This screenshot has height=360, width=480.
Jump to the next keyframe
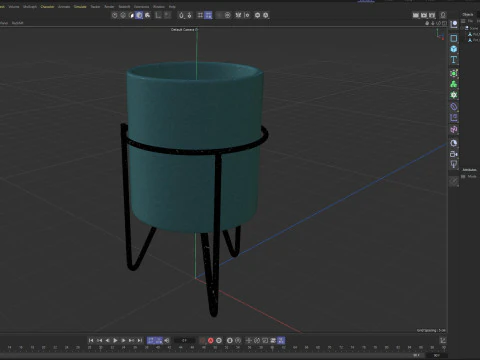[x=131, y=340]
